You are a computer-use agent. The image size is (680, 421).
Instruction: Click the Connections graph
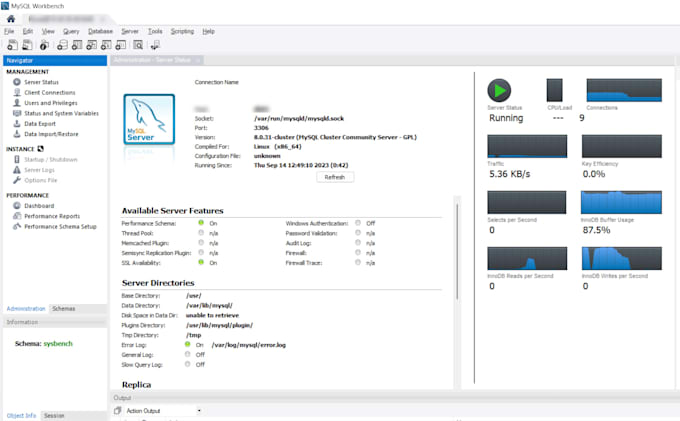point(624,90)
